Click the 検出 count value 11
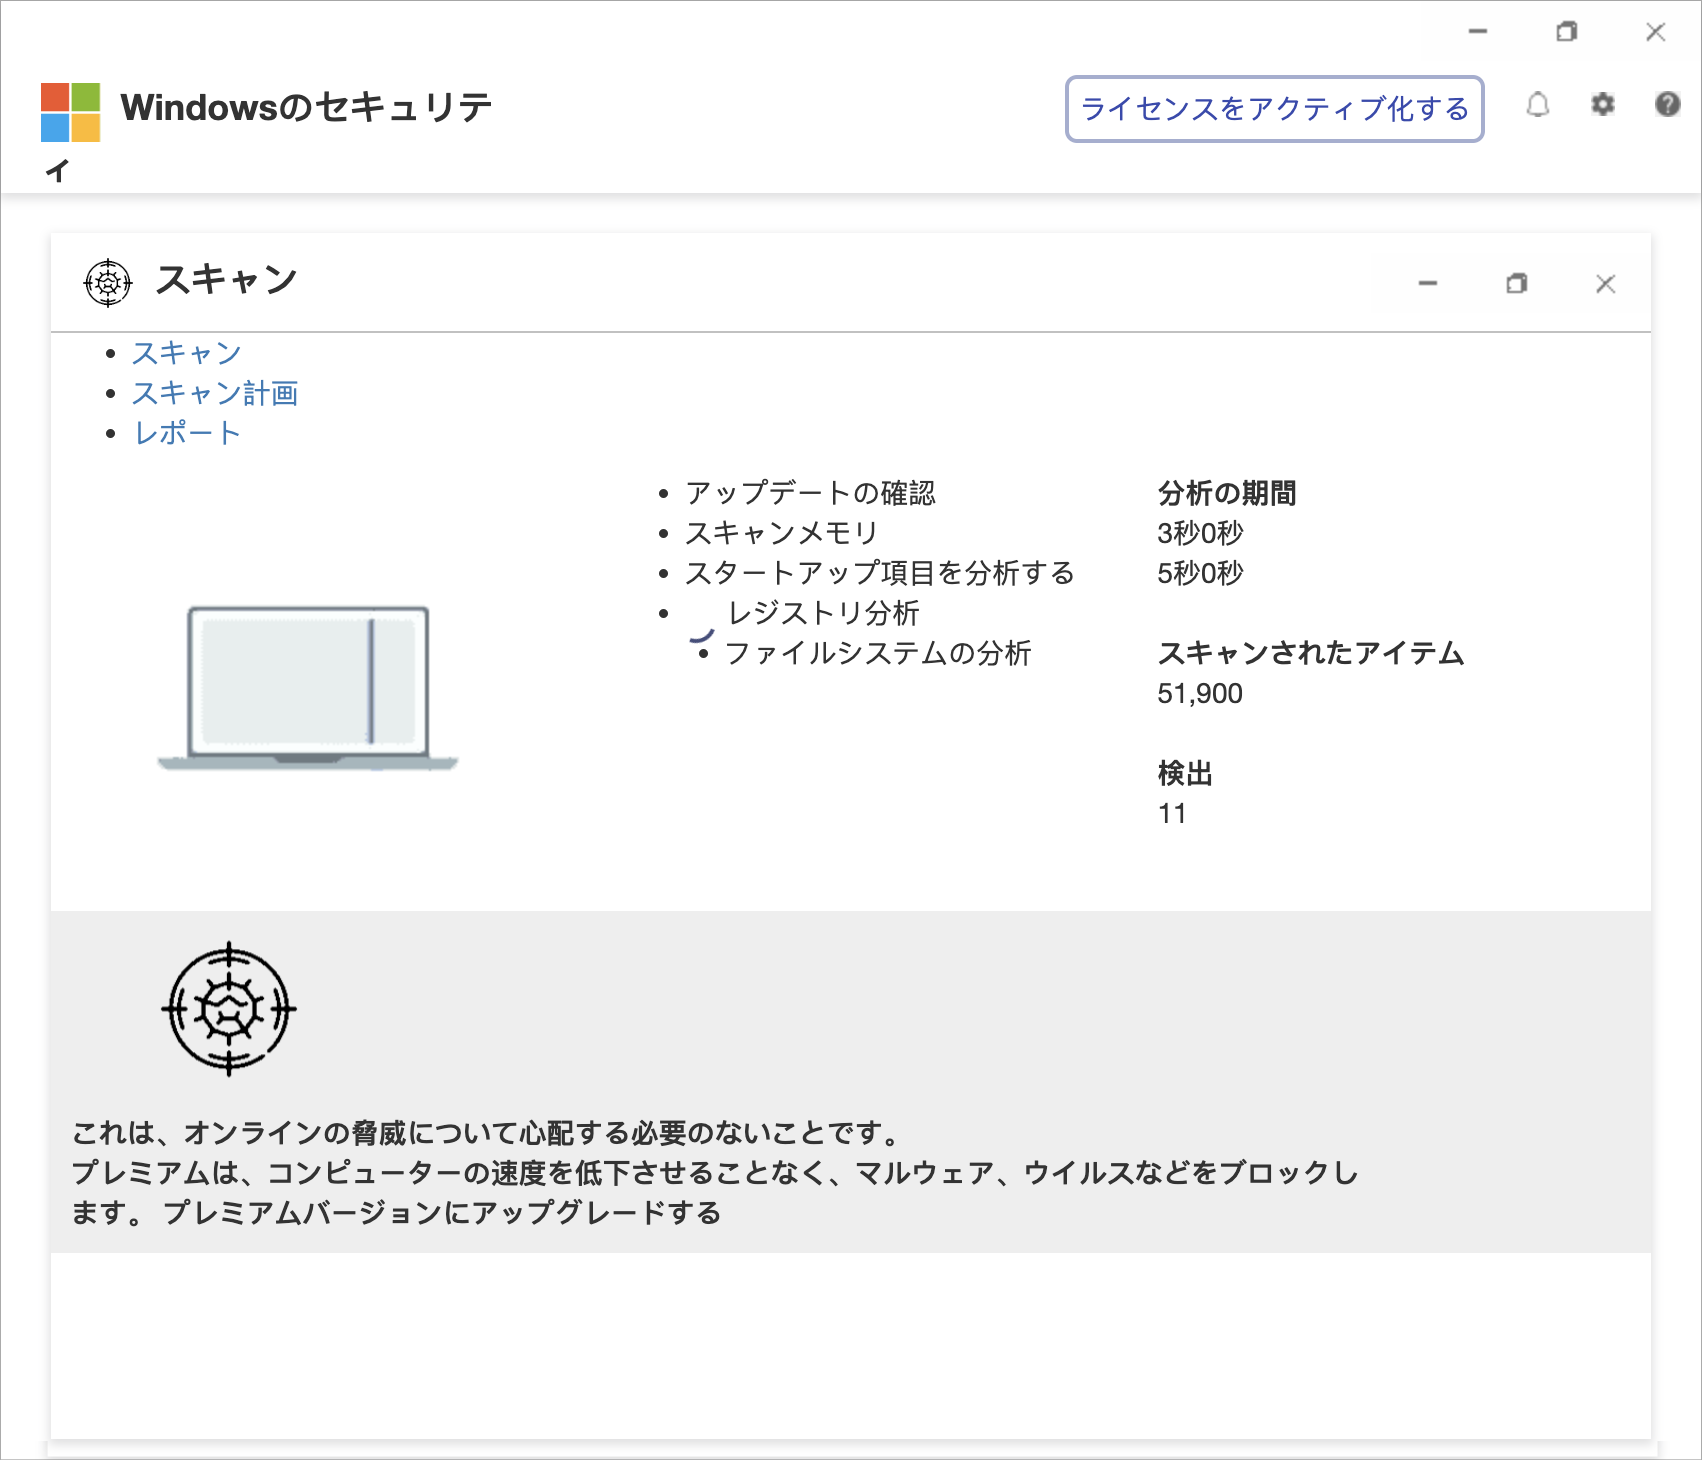 pyautogui.click(x=1170, y=813)
